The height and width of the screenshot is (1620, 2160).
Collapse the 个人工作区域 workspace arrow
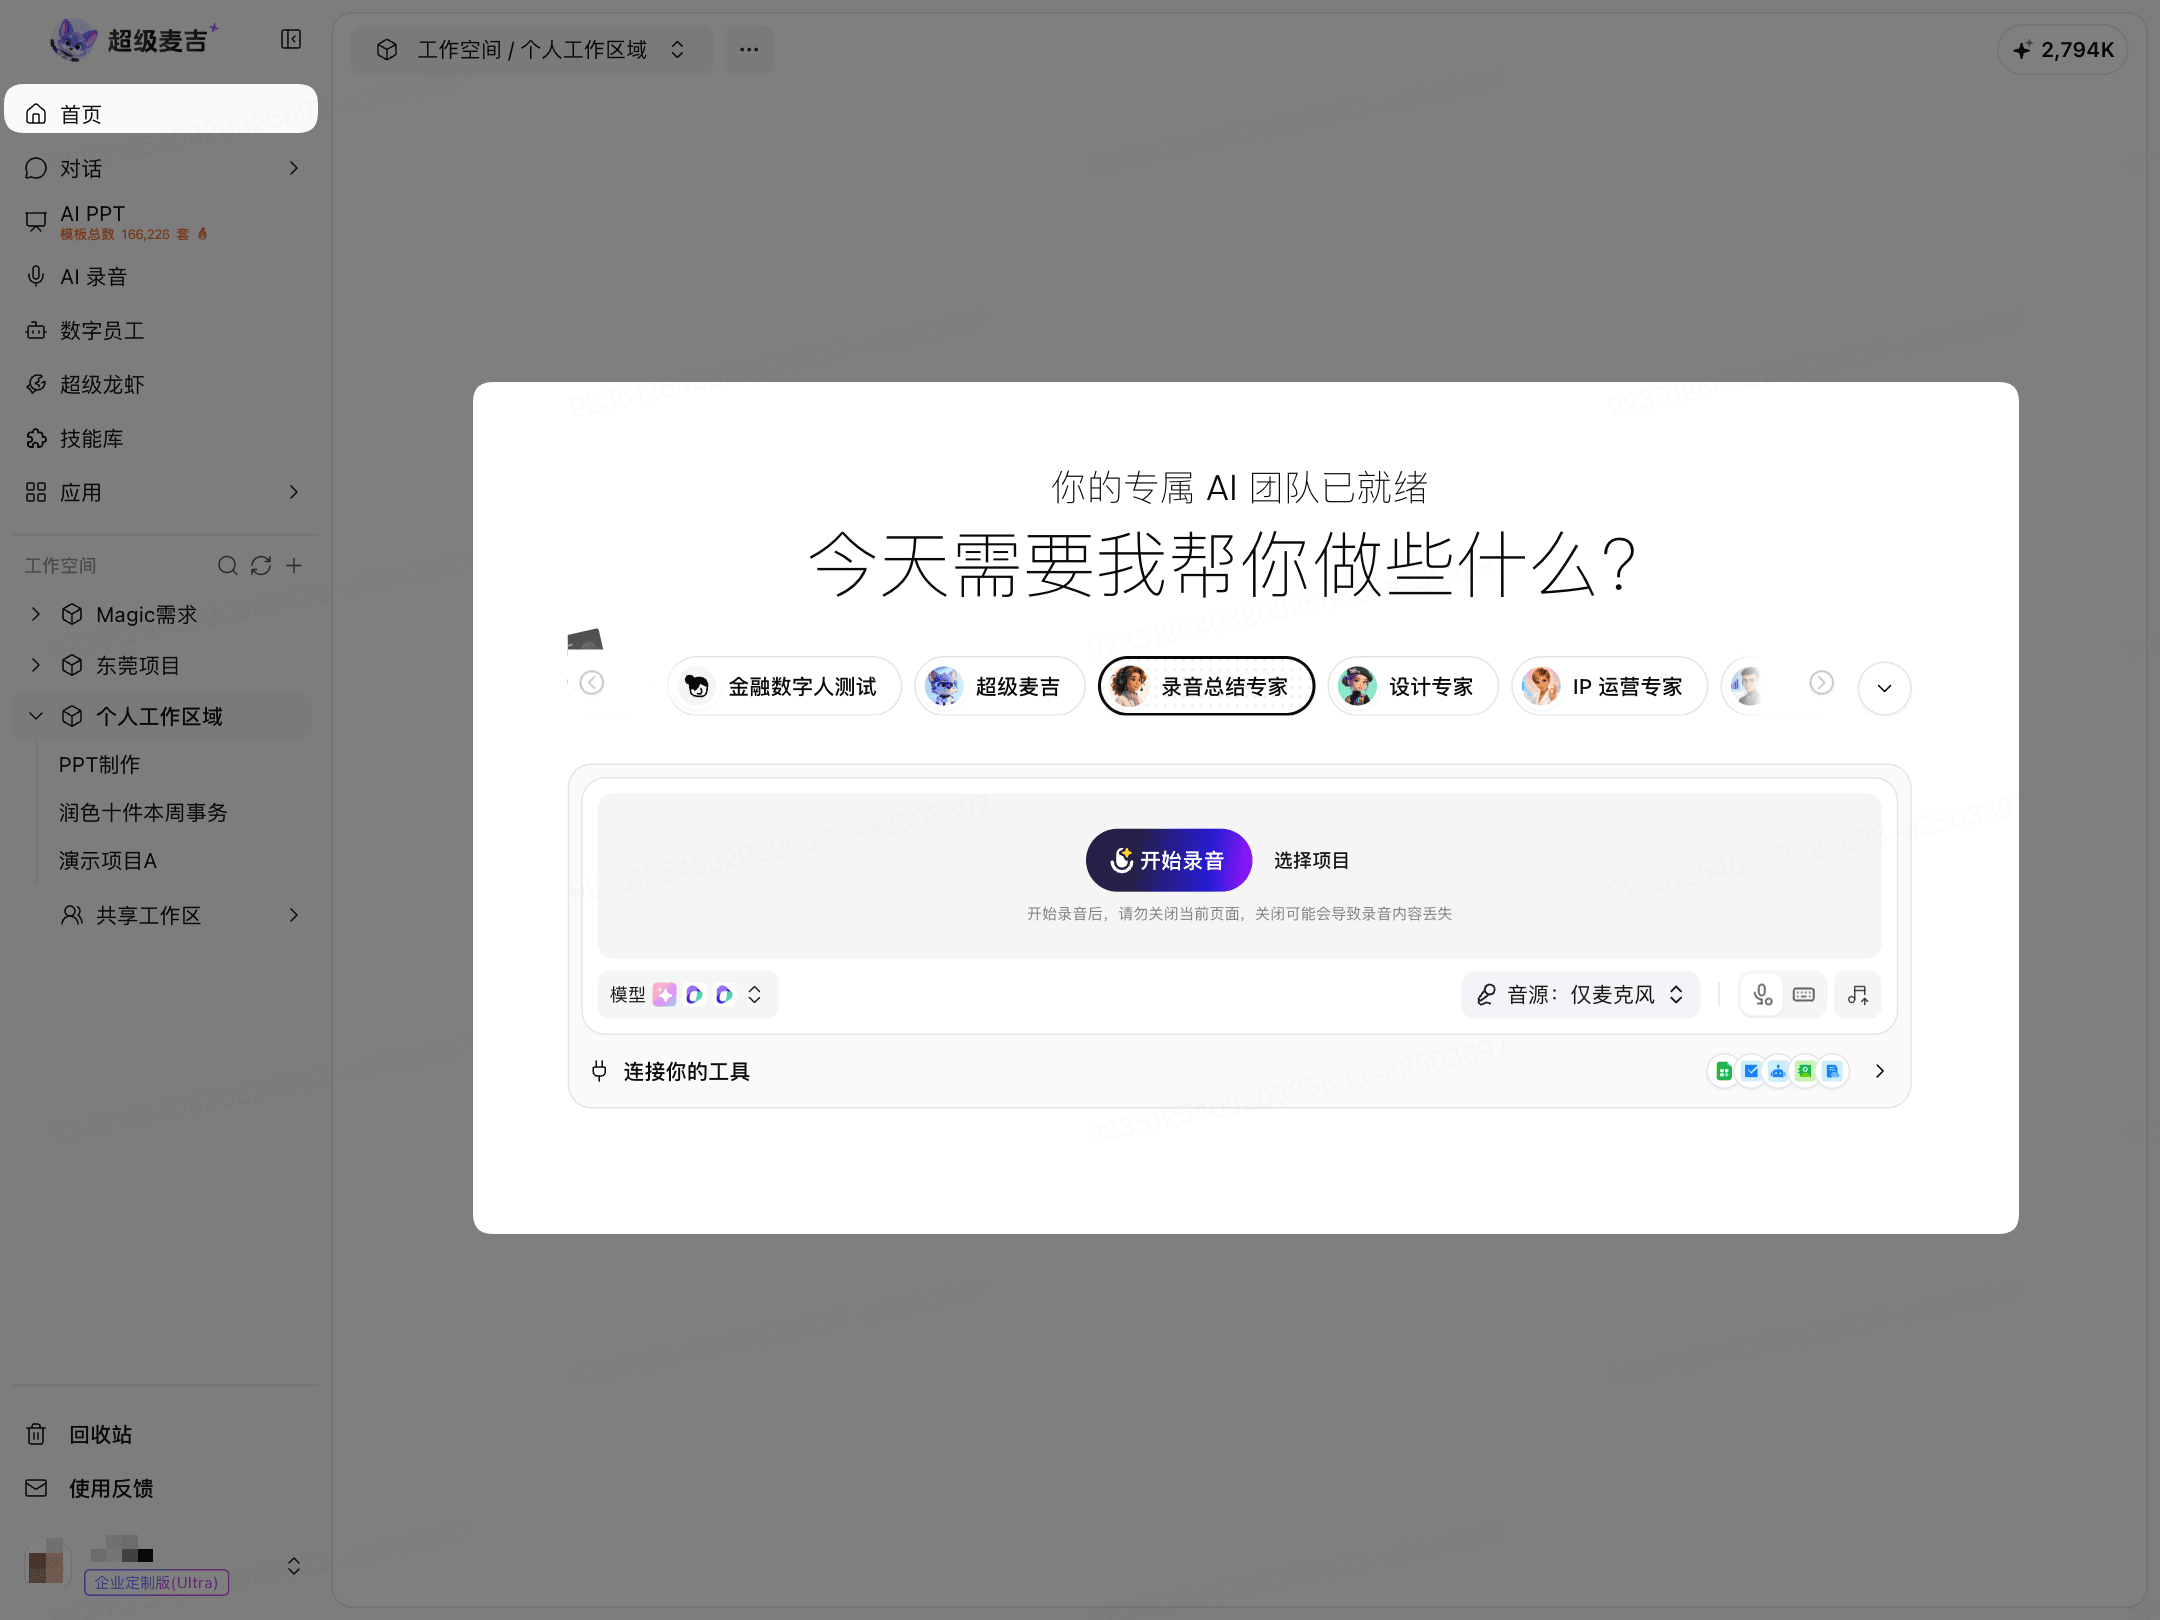point(36,716)
